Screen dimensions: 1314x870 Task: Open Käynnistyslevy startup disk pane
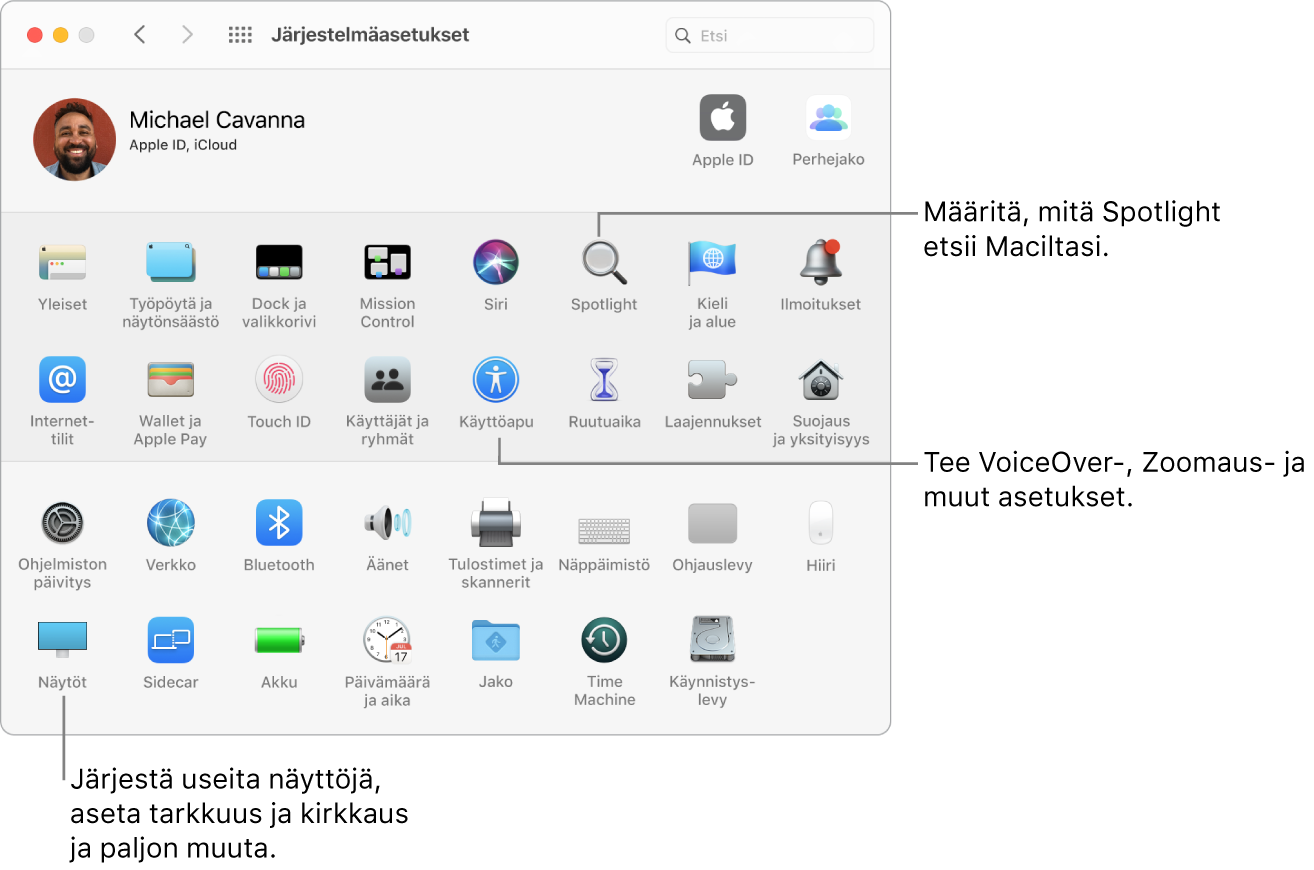(x=712, y=640)
